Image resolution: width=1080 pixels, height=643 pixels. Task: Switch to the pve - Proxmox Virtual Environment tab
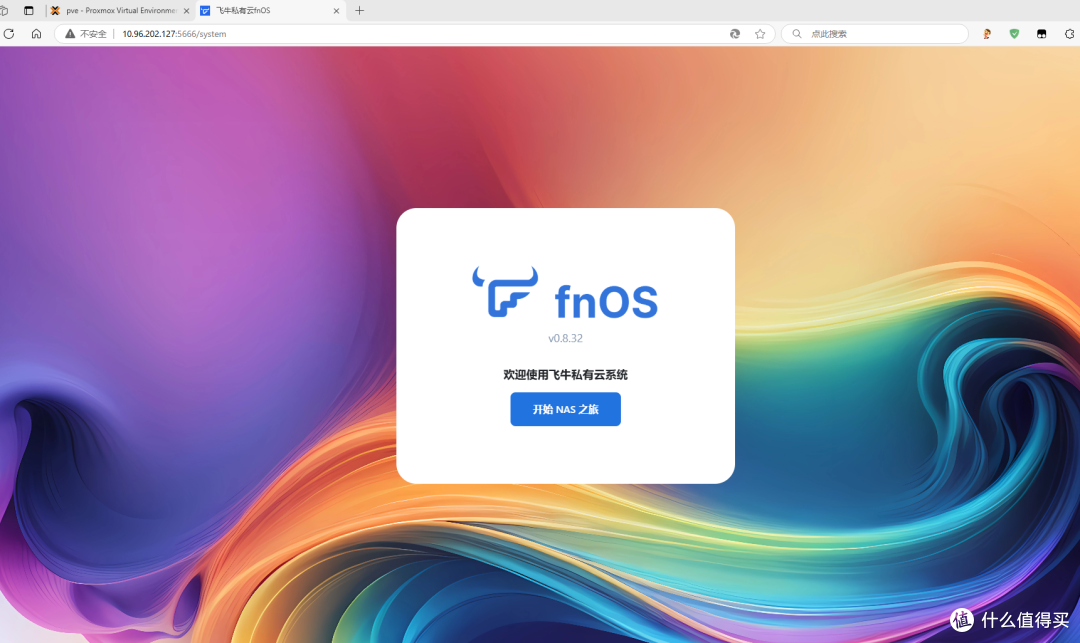pyautogui.click(x=121, y=10)
